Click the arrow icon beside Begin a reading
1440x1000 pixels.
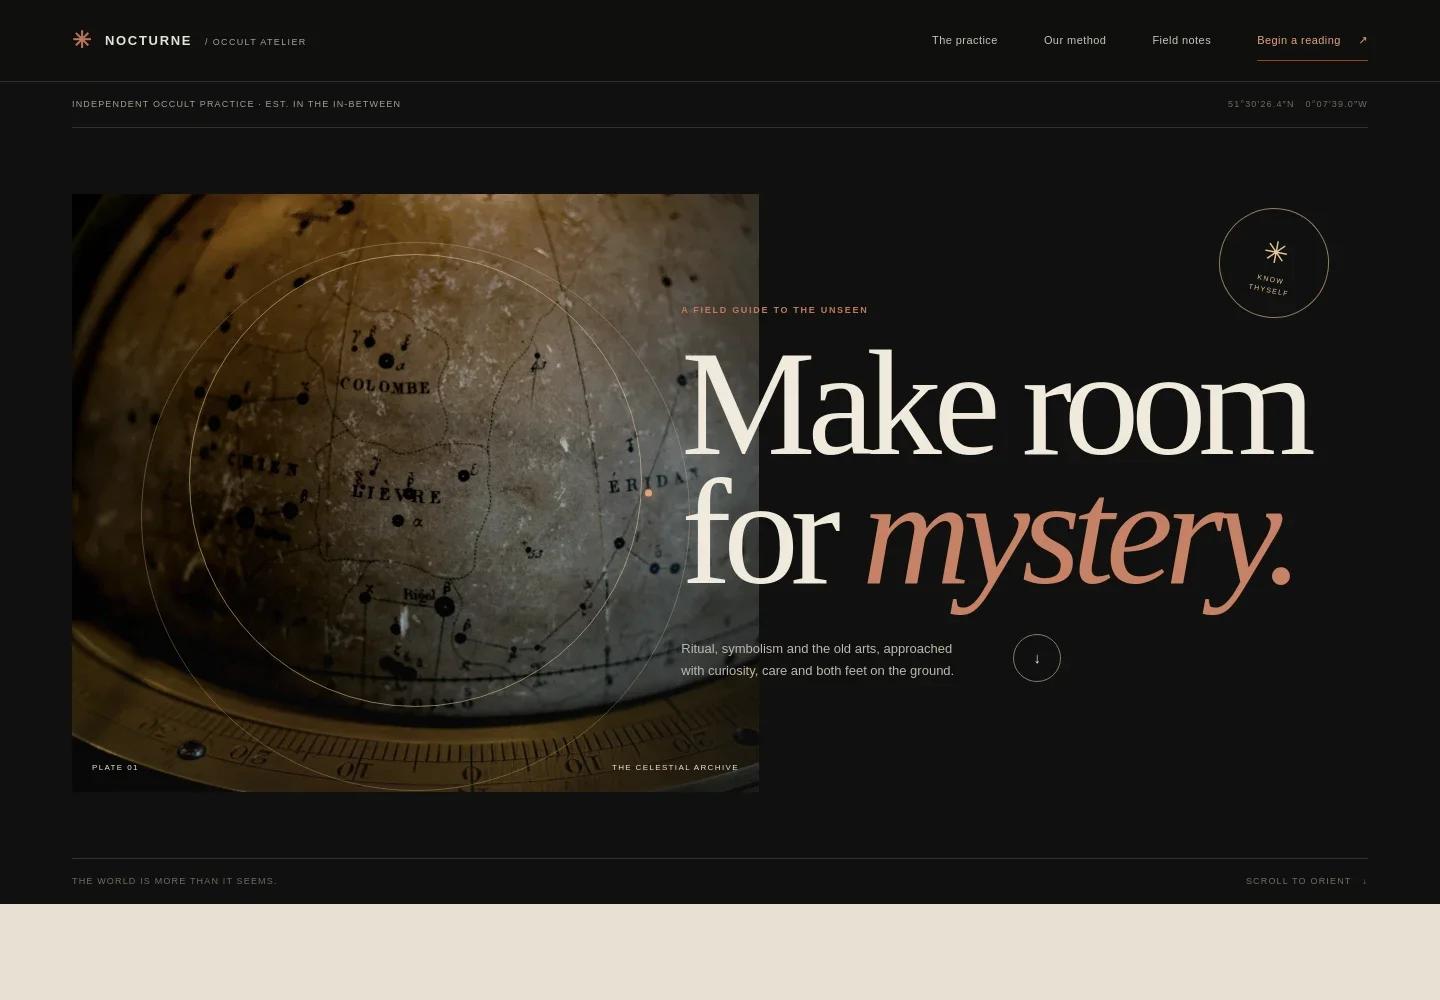click(x=1363, y=40)
